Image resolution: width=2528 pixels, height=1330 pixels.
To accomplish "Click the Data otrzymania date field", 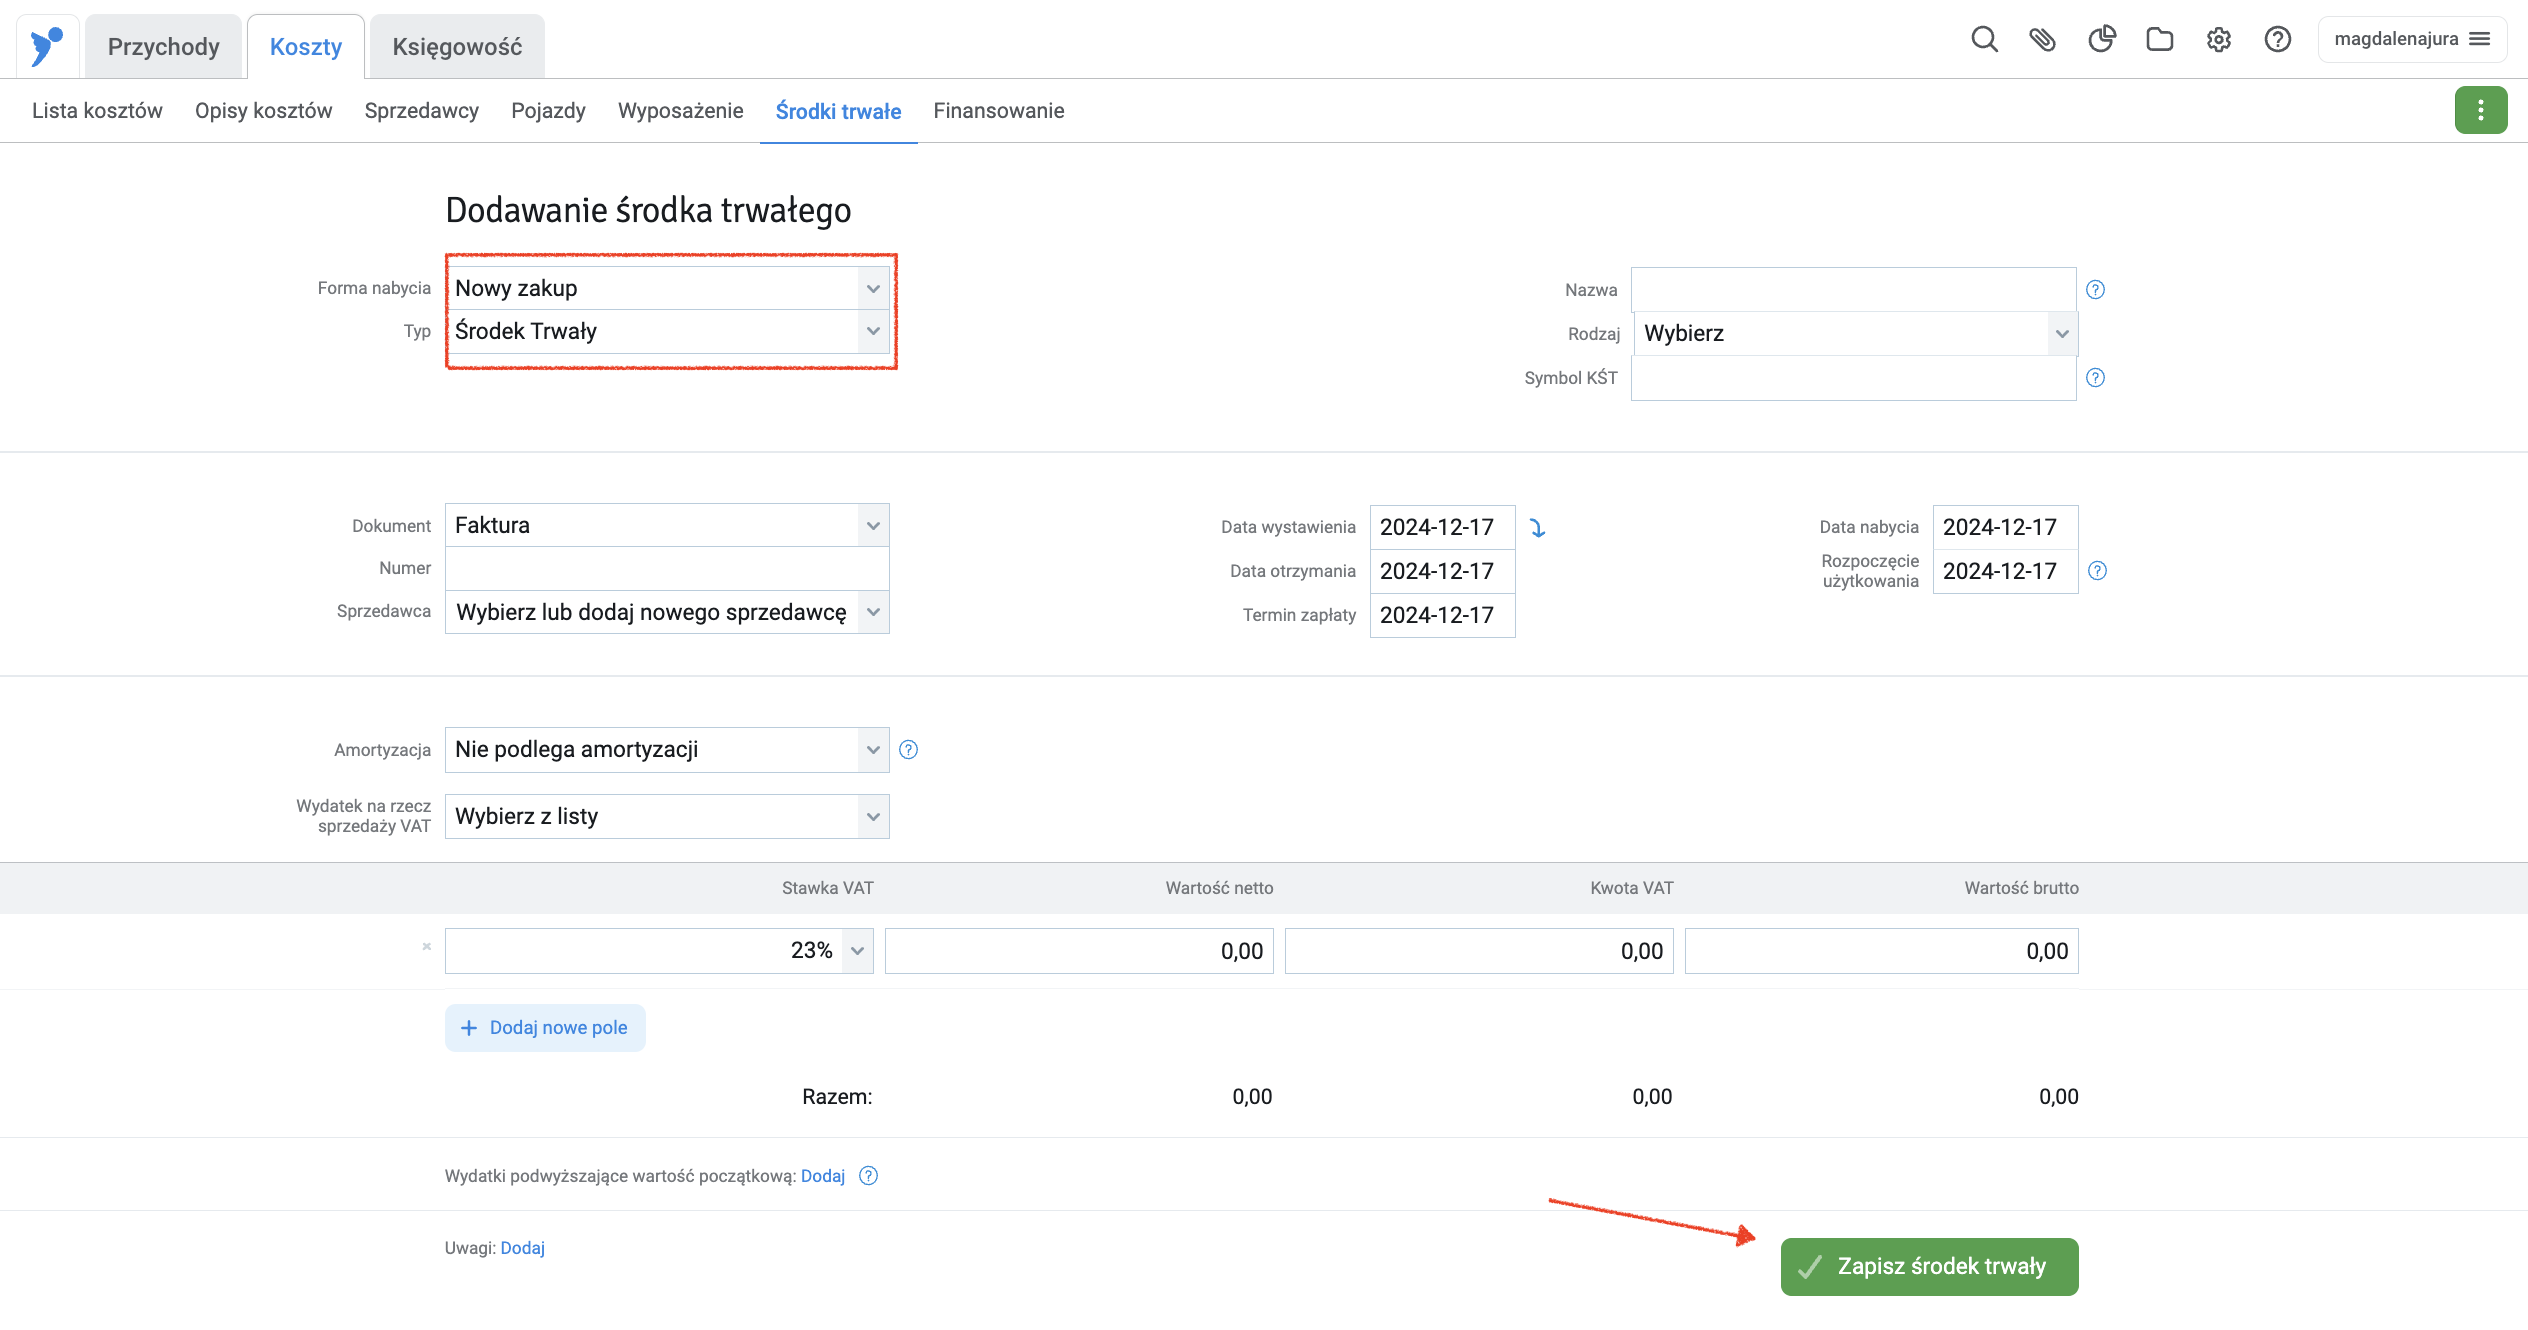I will (1443, 571).
